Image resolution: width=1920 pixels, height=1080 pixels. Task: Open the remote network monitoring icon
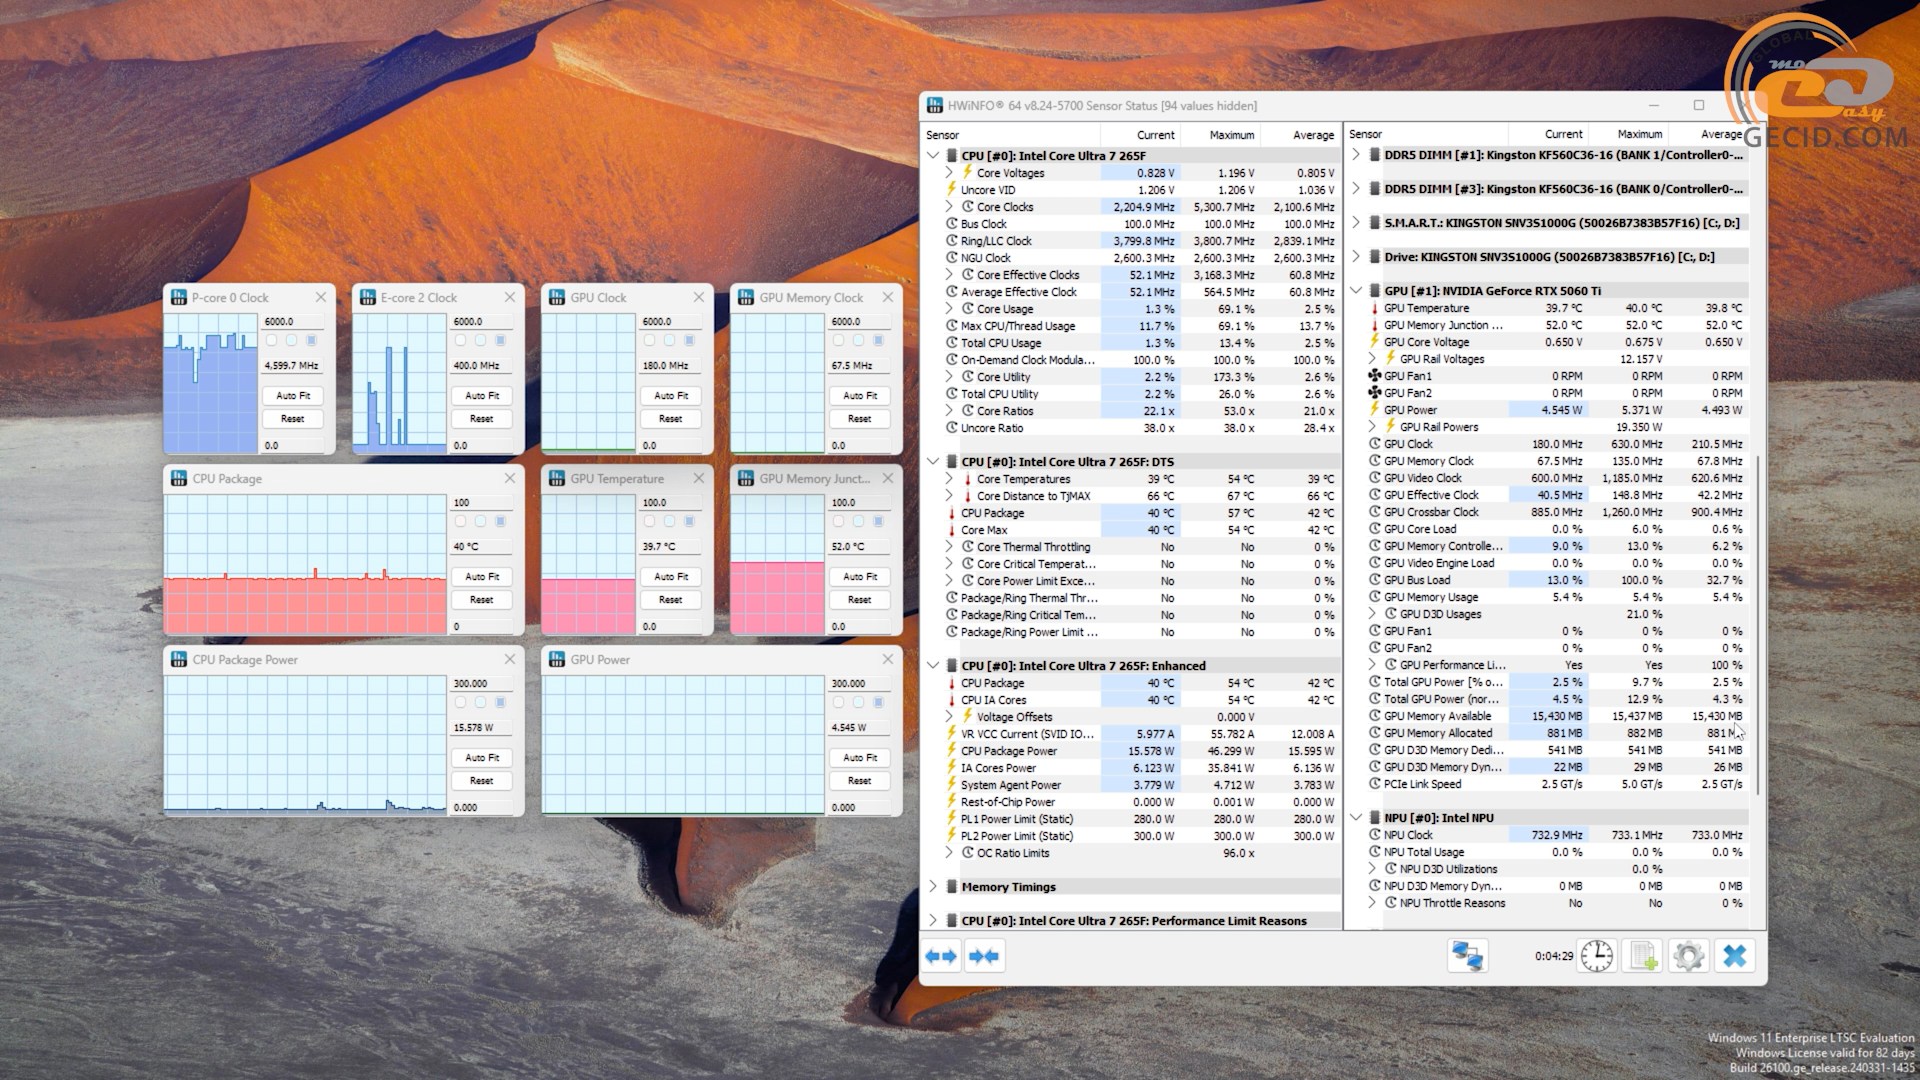coord(1467,956)
